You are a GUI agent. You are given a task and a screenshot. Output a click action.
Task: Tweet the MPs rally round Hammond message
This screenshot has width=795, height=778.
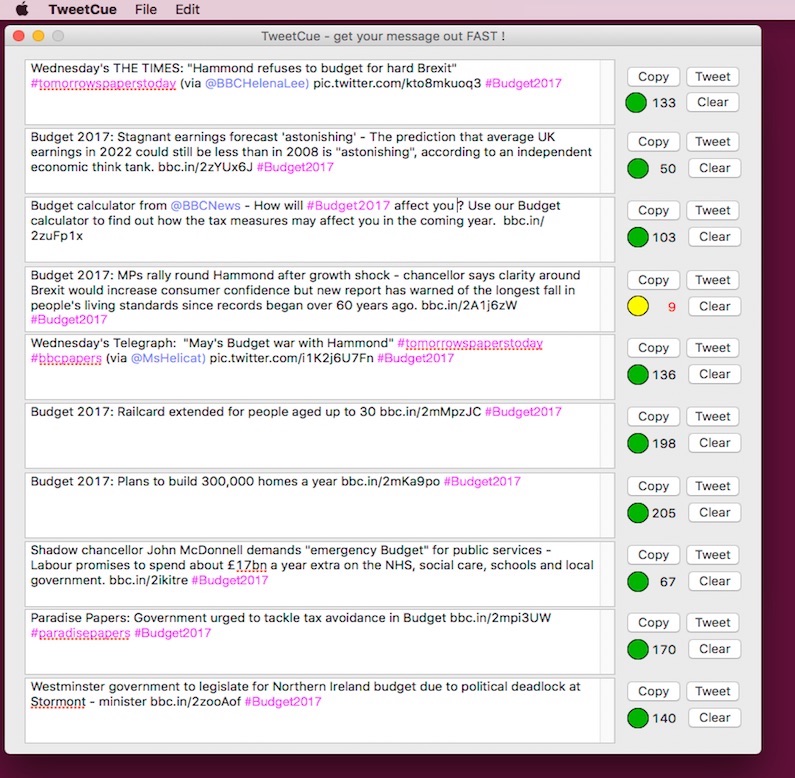pos(712,280)
